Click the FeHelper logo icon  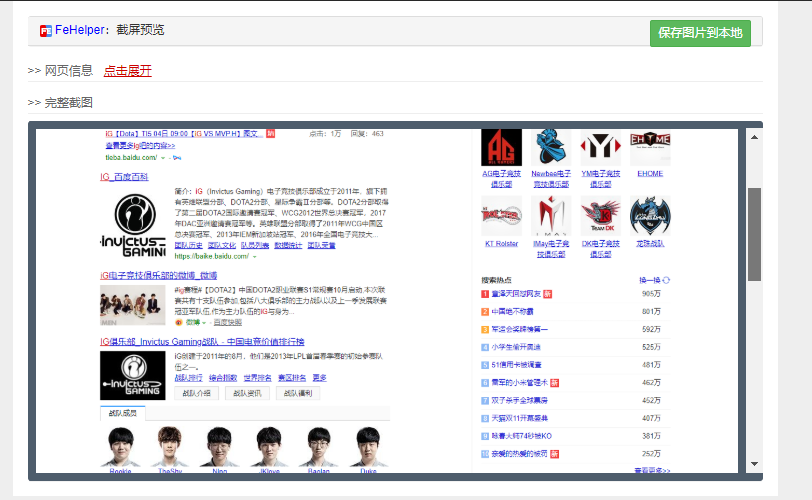[x=46, y=31]
